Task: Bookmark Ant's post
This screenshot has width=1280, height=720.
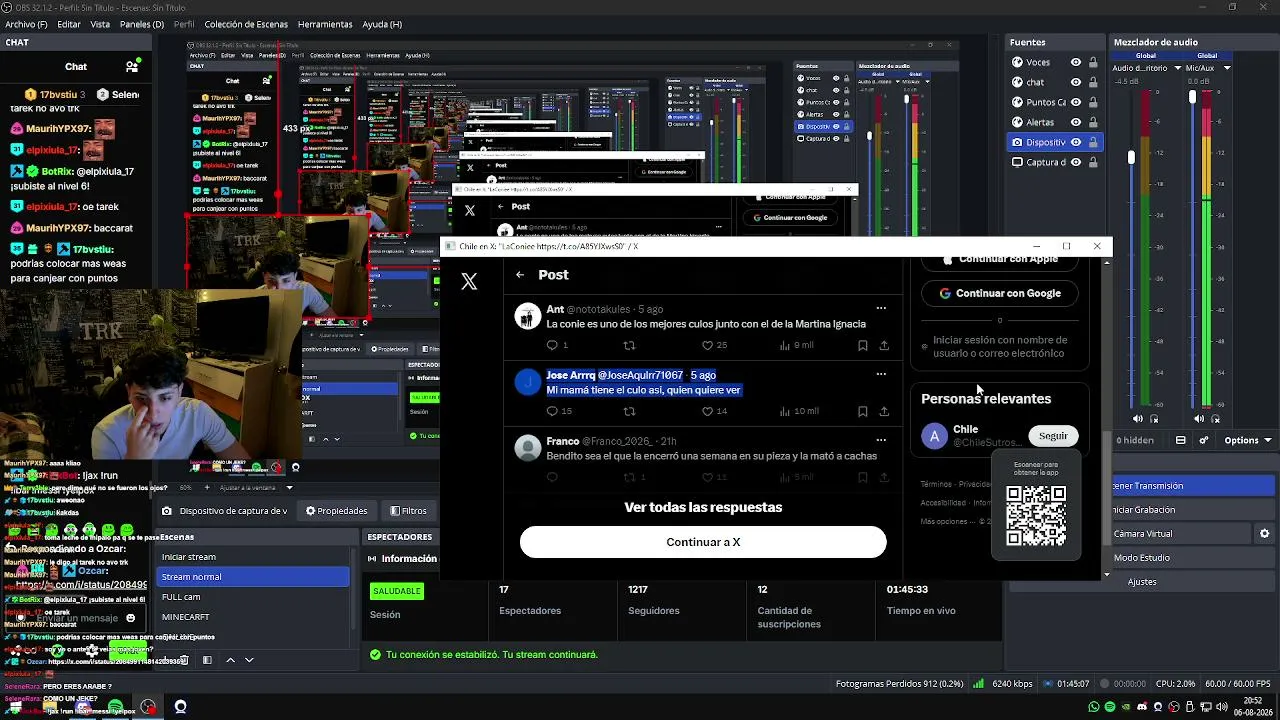Action: [862, 345]
